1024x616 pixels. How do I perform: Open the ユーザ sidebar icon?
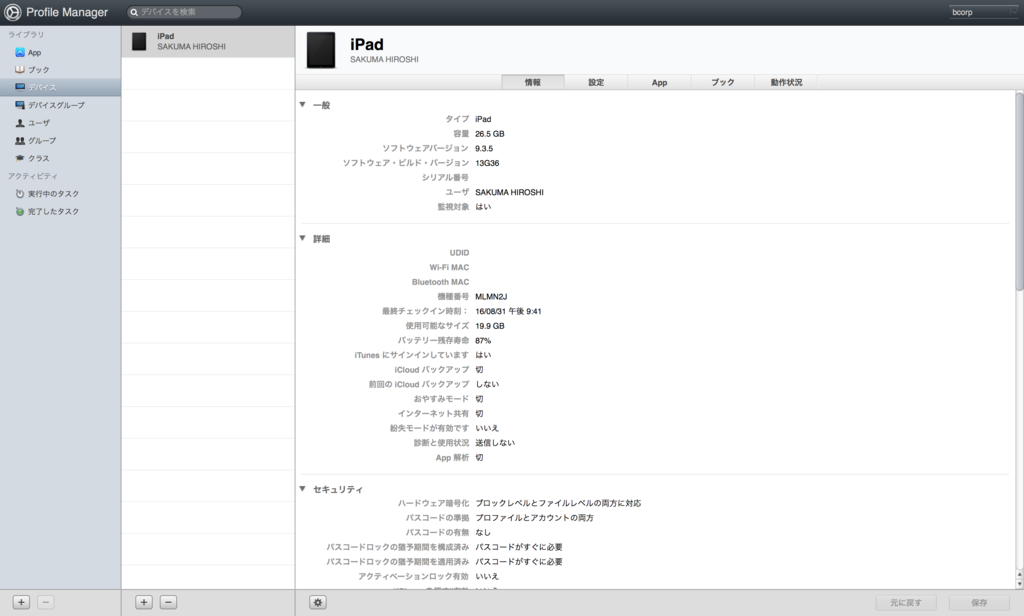pyautogui.click(x=20, y=123)
